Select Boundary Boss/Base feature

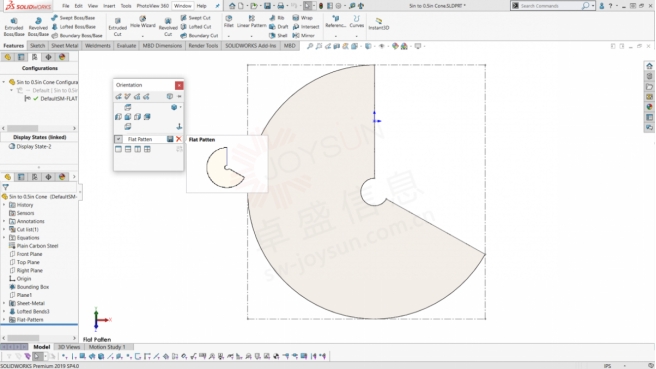77,36
